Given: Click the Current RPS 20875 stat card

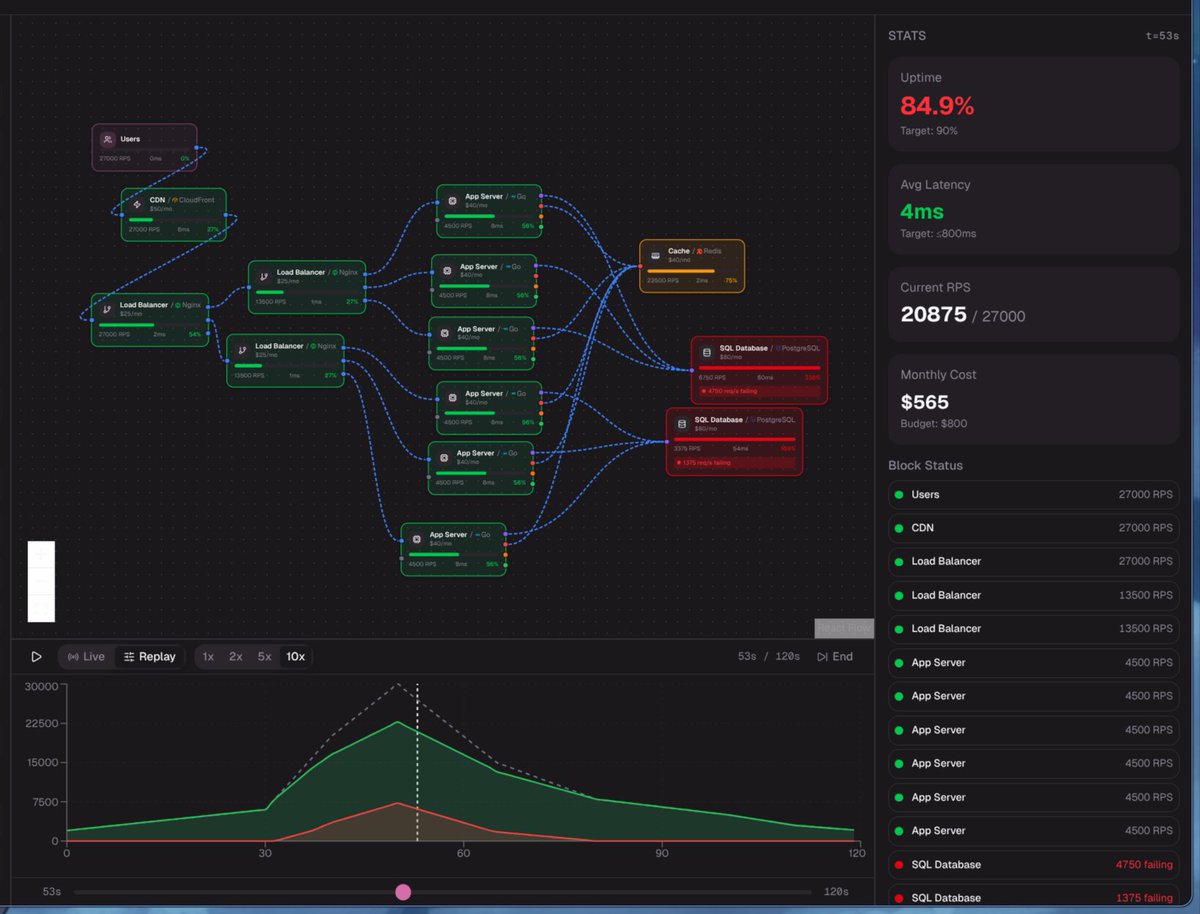Looking at the screenshot, I should 1033,305.
